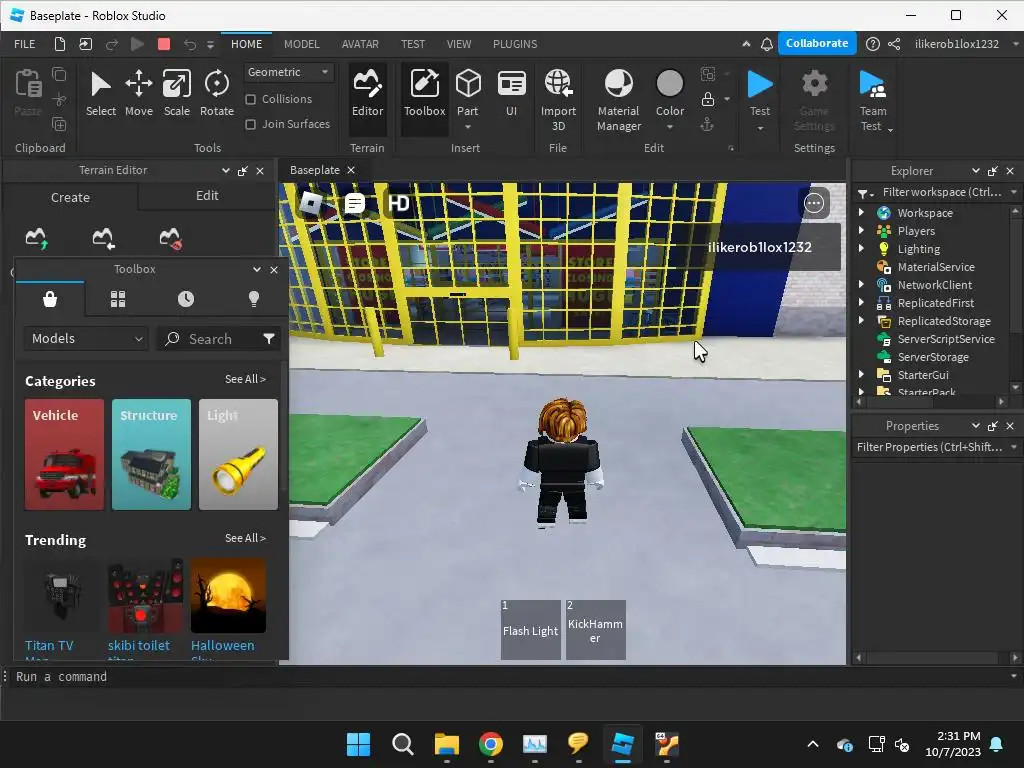Pick the Rotate tool
Image resolution: width=1024 pixels, height=768 pixels.
[x=216, y=93]
